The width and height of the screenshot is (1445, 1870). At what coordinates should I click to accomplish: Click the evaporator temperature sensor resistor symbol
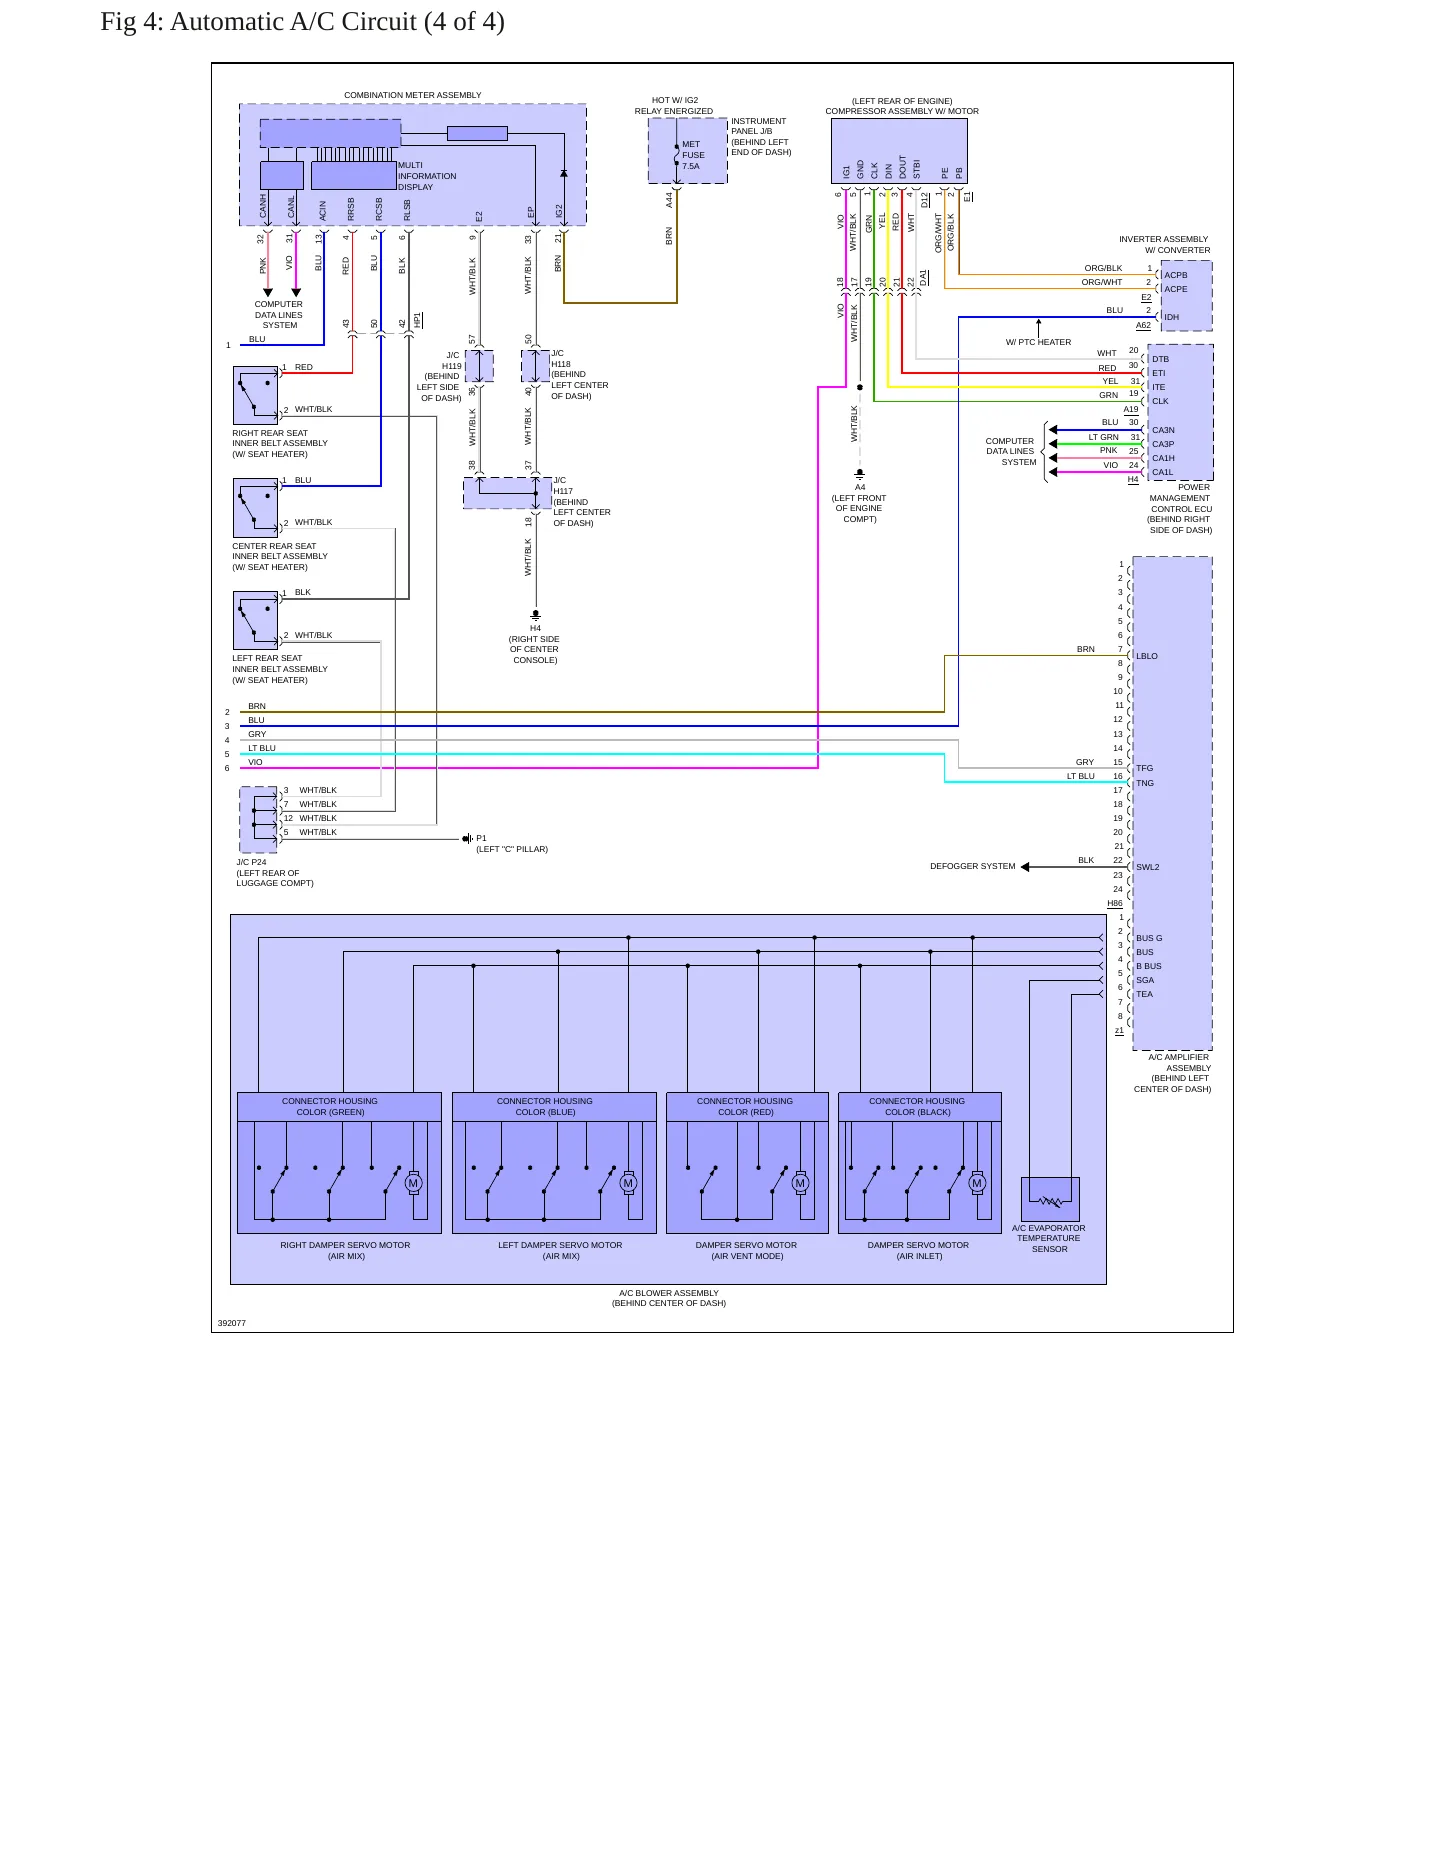click(x=1050, y=1199)
